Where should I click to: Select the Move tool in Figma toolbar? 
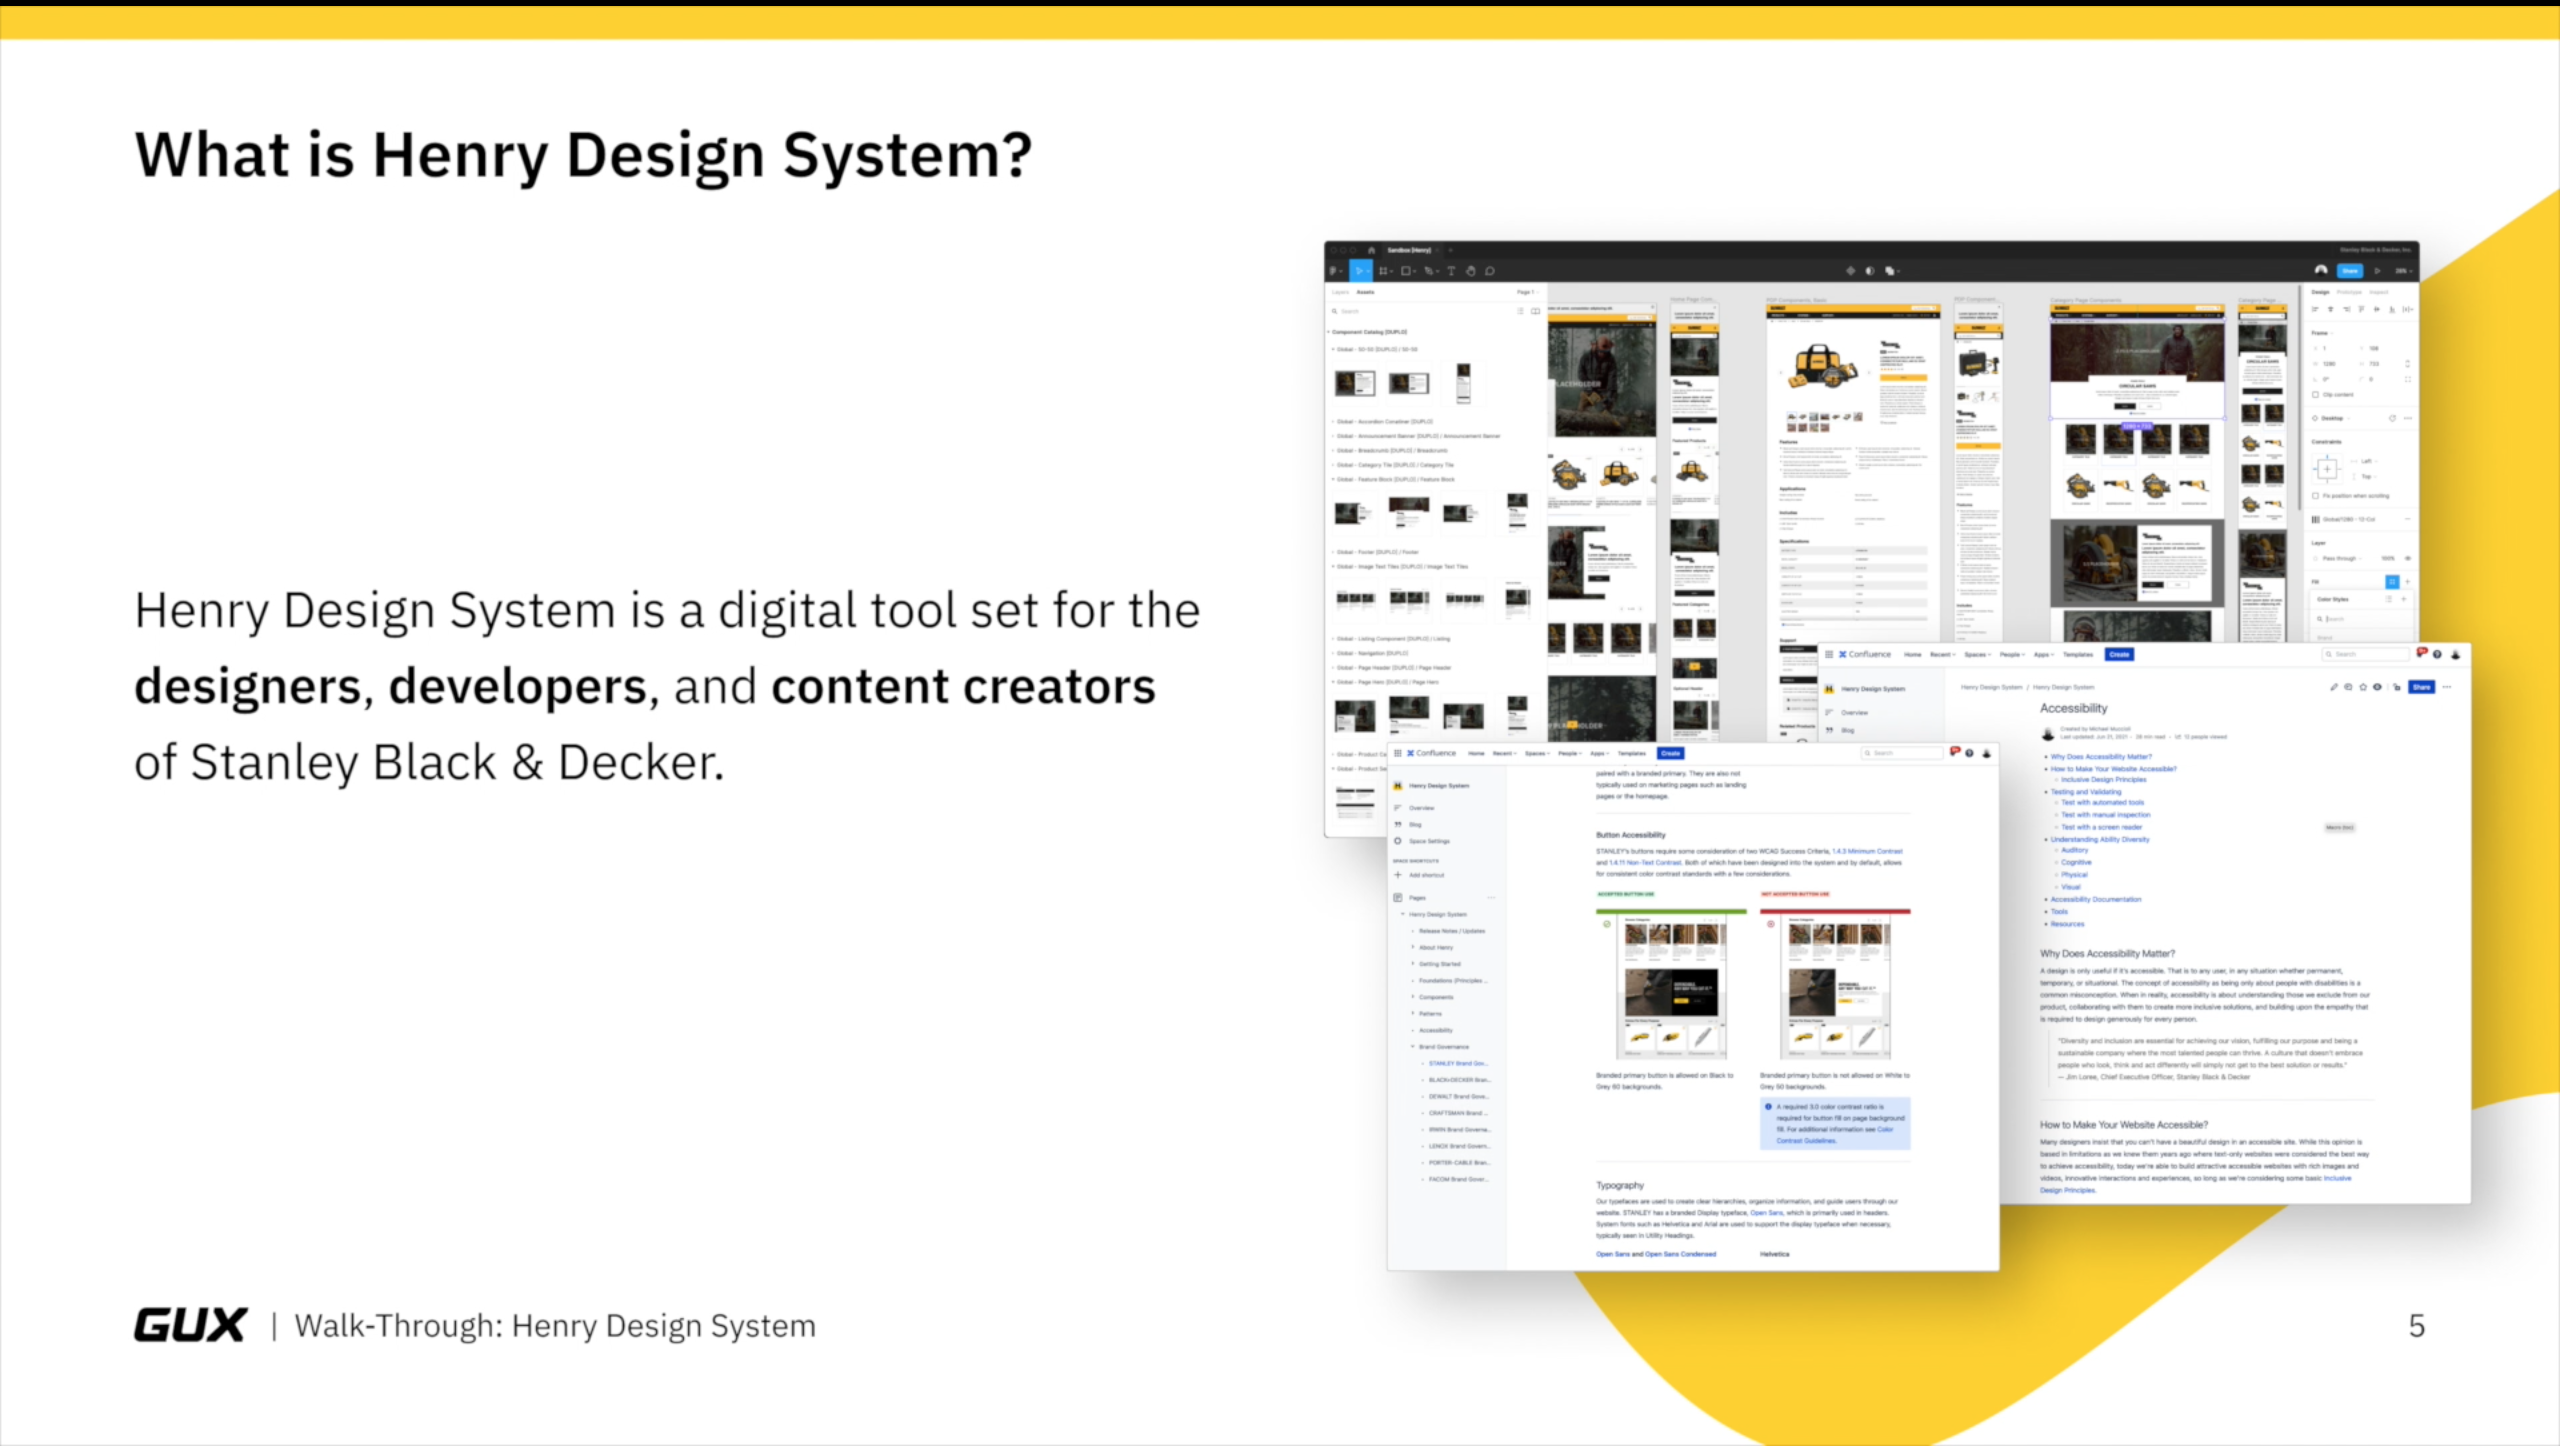1360,271
